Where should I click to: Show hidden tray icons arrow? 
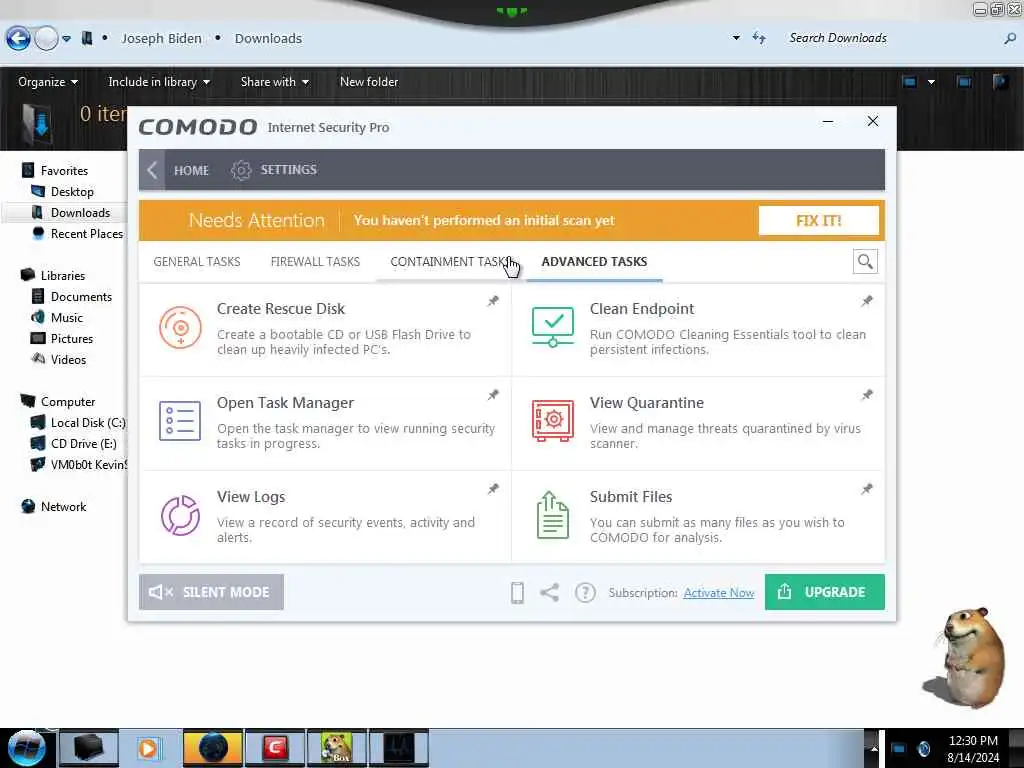pyautogui.click(x=873, y=748)
